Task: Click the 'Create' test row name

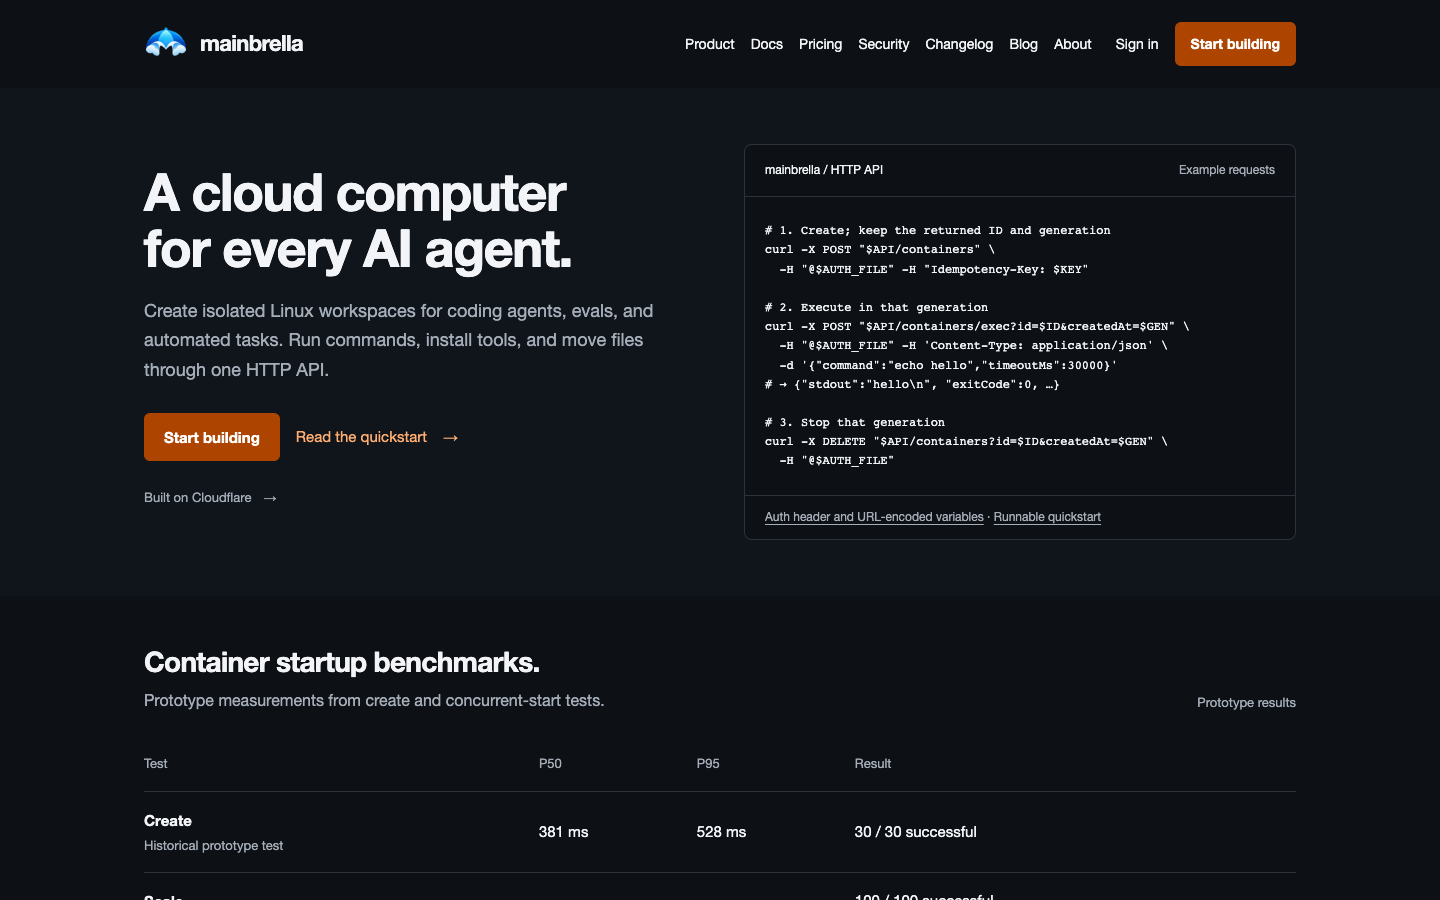Action: coord(168,821)
